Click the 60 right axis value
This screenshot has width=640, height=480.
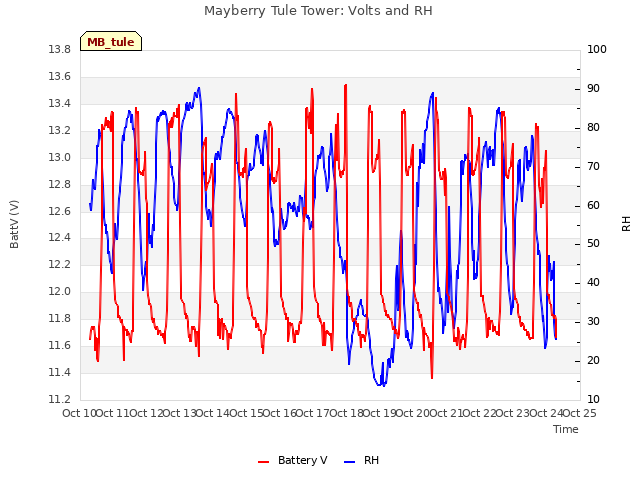(x=593, y=206)
